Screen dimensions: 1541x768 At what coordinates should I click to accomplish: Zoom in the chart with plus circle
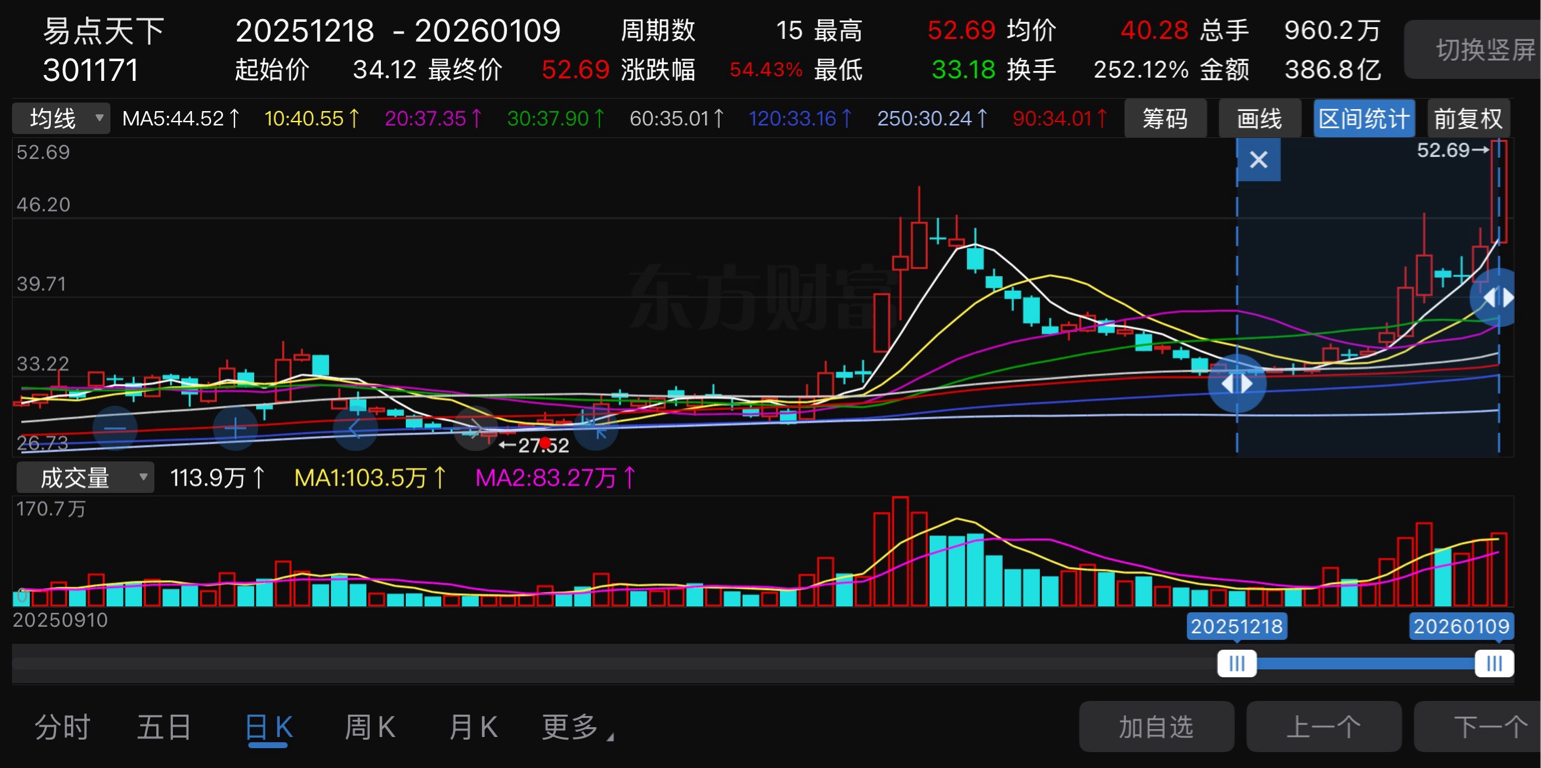[235, 428]
